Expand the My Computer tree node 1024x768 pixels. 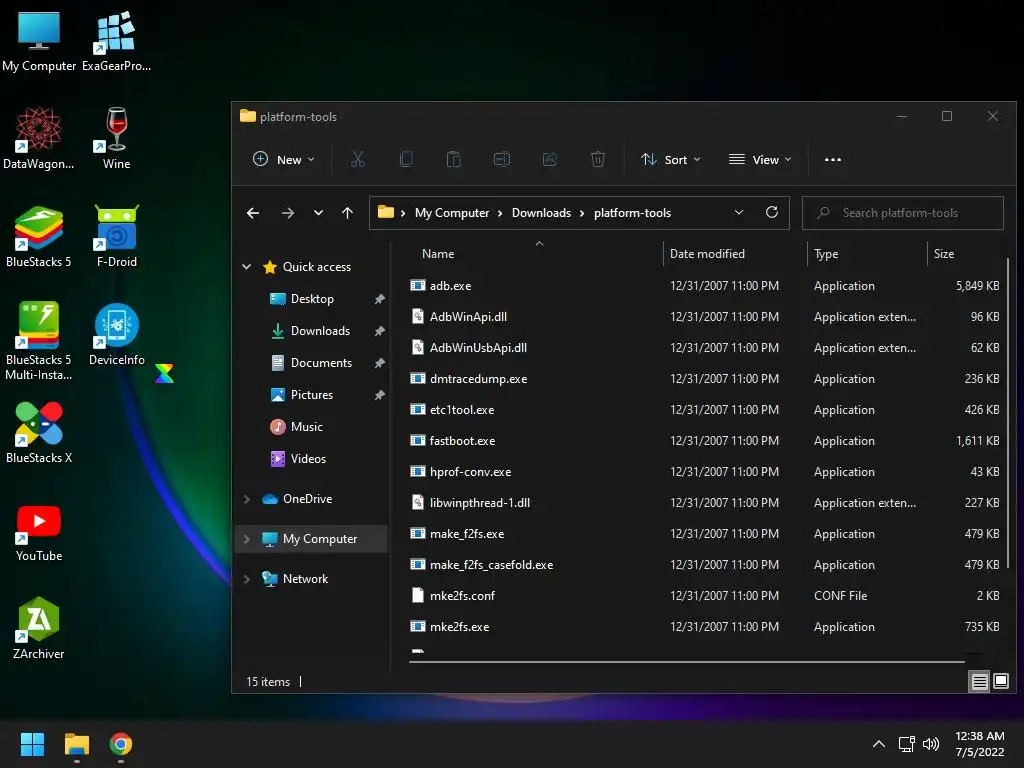[x=247, y=539]
